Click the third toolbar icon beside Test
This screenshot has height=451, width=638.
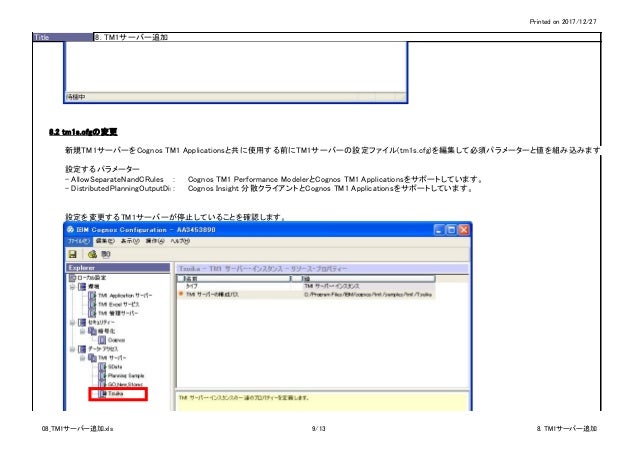(106, 254)
